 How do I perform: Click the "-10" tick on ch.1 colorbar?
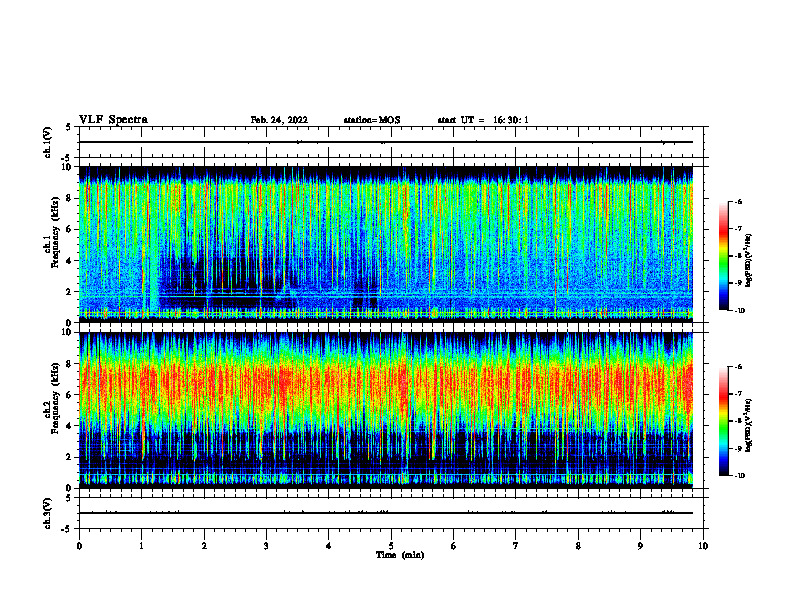(x=740, y=311)
